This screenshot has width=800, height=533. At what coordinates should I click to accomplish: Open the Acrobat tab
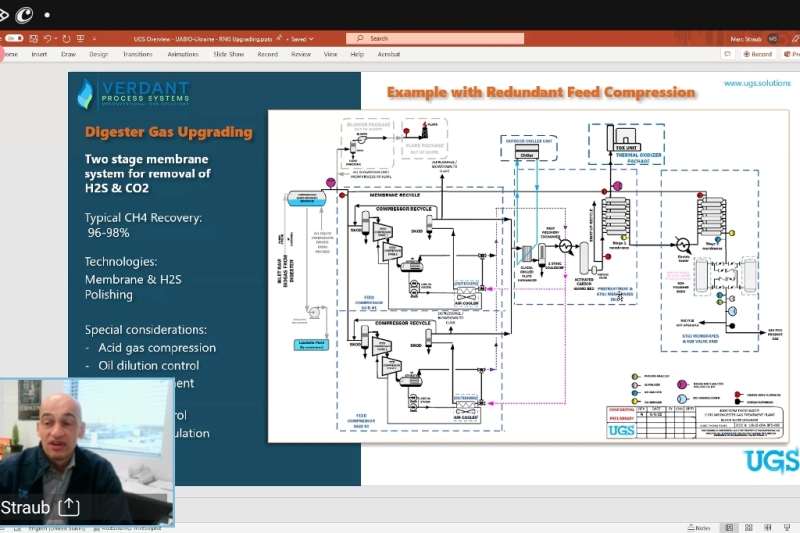pos(389,54)
